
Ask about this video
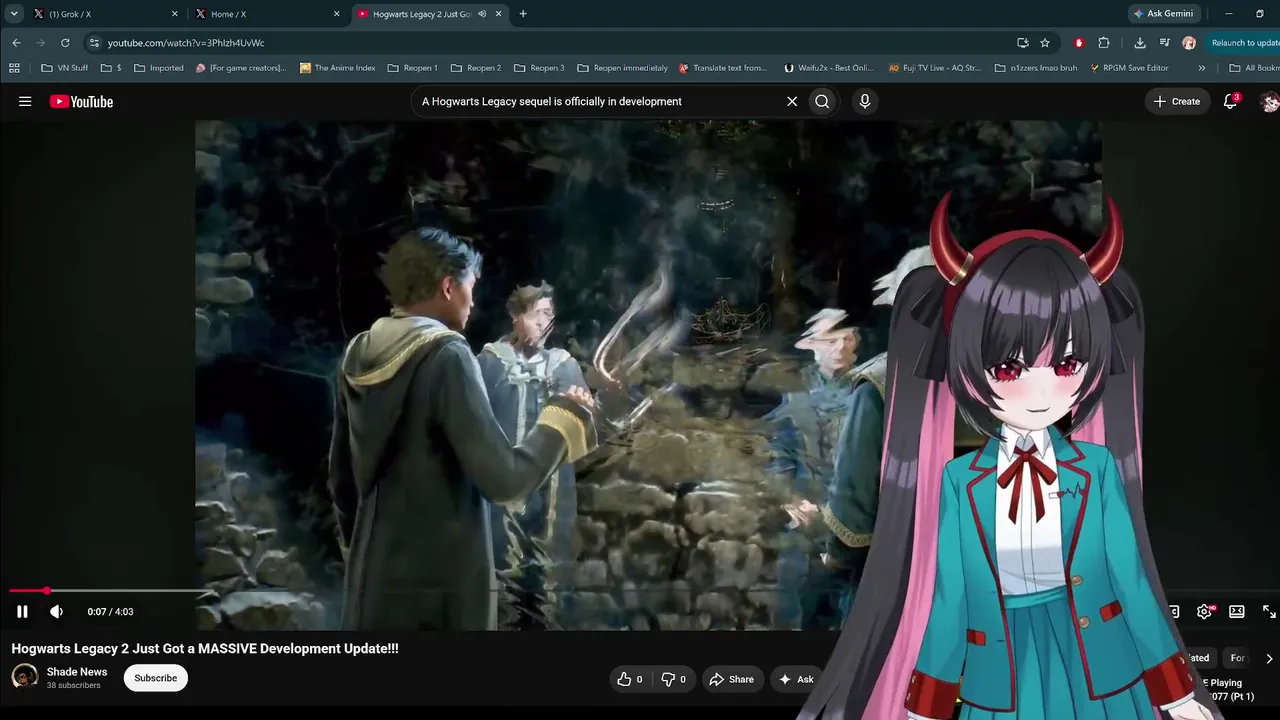tap(796, 679)
